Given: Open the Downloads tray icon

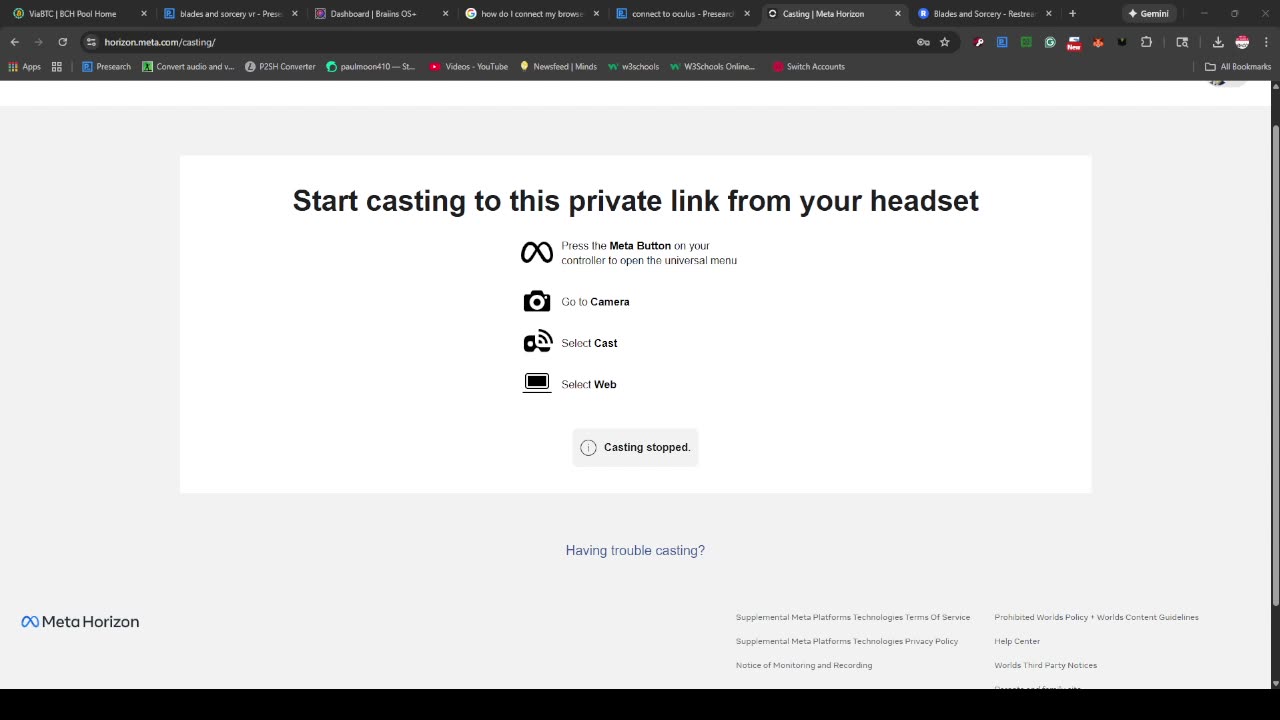Looking at the screenshot, I should coord(1218,42).
